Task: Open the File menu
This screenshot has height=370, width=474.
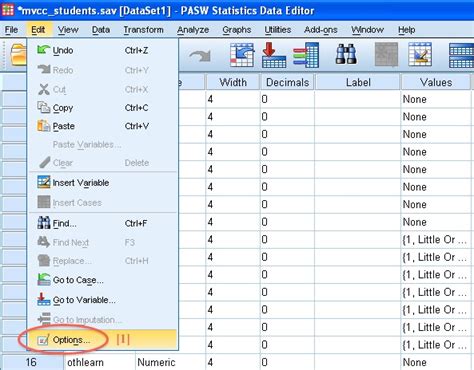Action: [x=11, y=30]
